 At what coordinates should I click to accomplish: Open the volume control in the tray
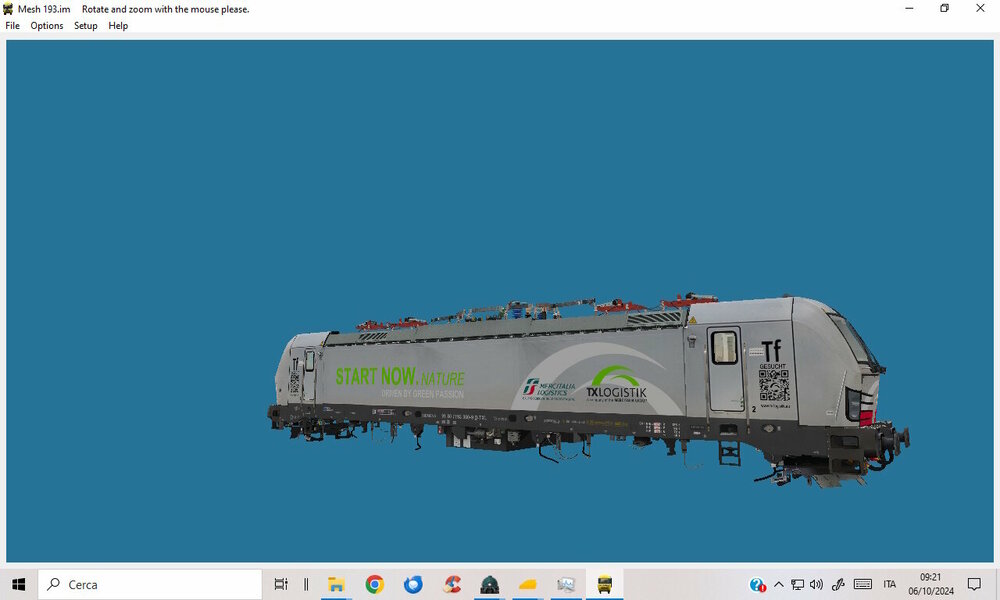816,584
